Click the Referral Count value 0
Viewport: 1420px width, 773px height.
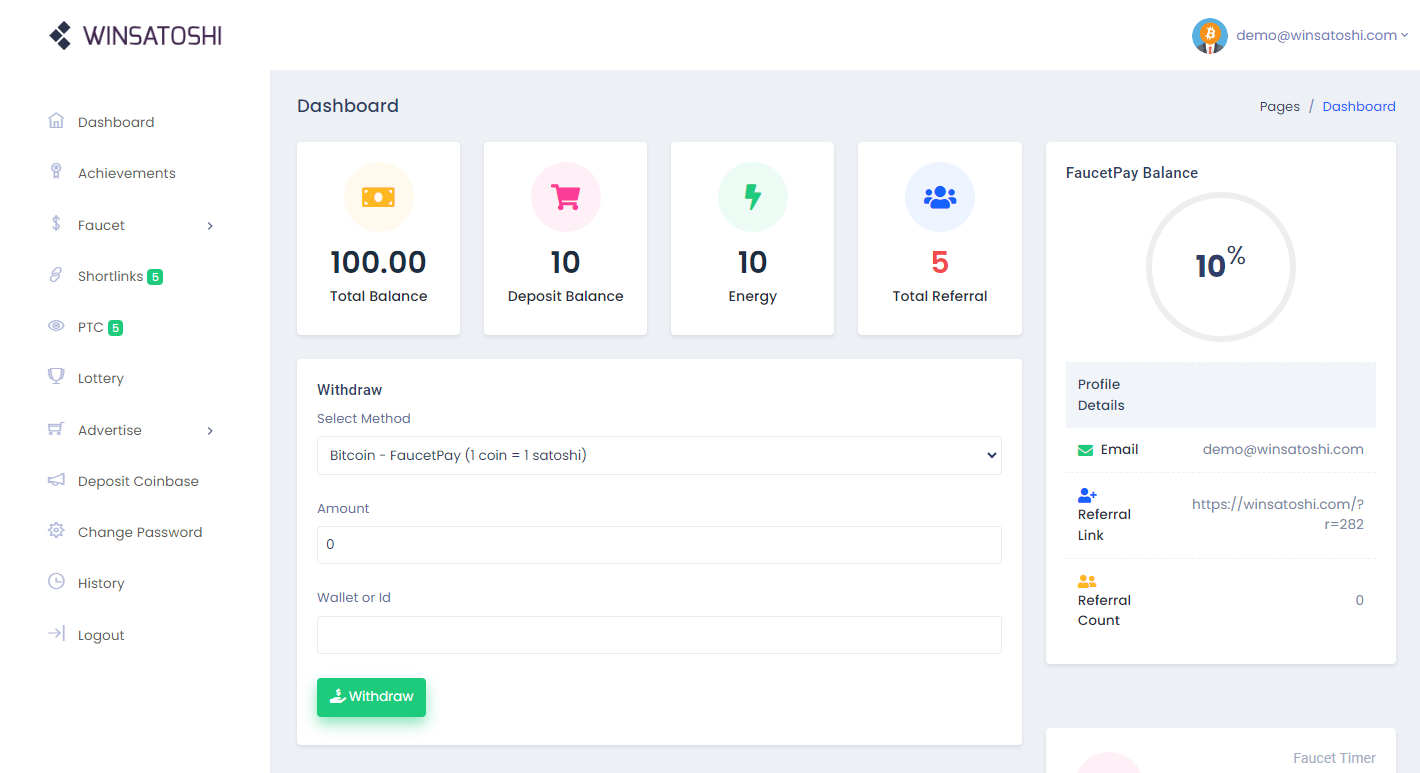click(x=1359, y=600)
